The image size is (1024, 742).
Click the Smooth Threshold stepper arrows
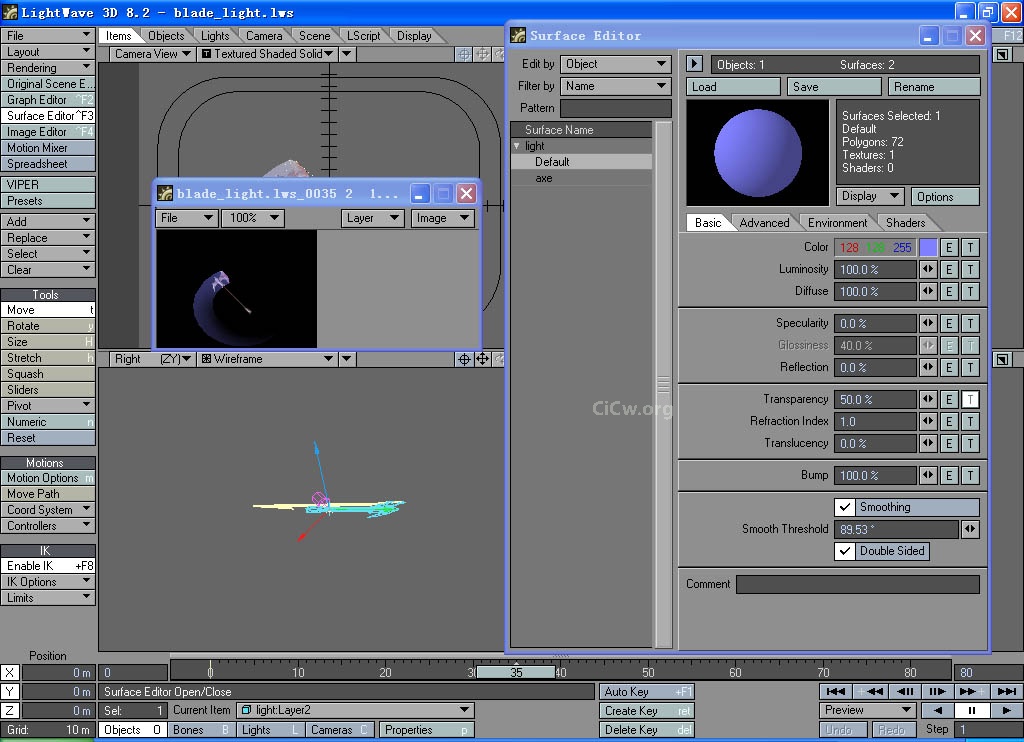click(970, 529)
